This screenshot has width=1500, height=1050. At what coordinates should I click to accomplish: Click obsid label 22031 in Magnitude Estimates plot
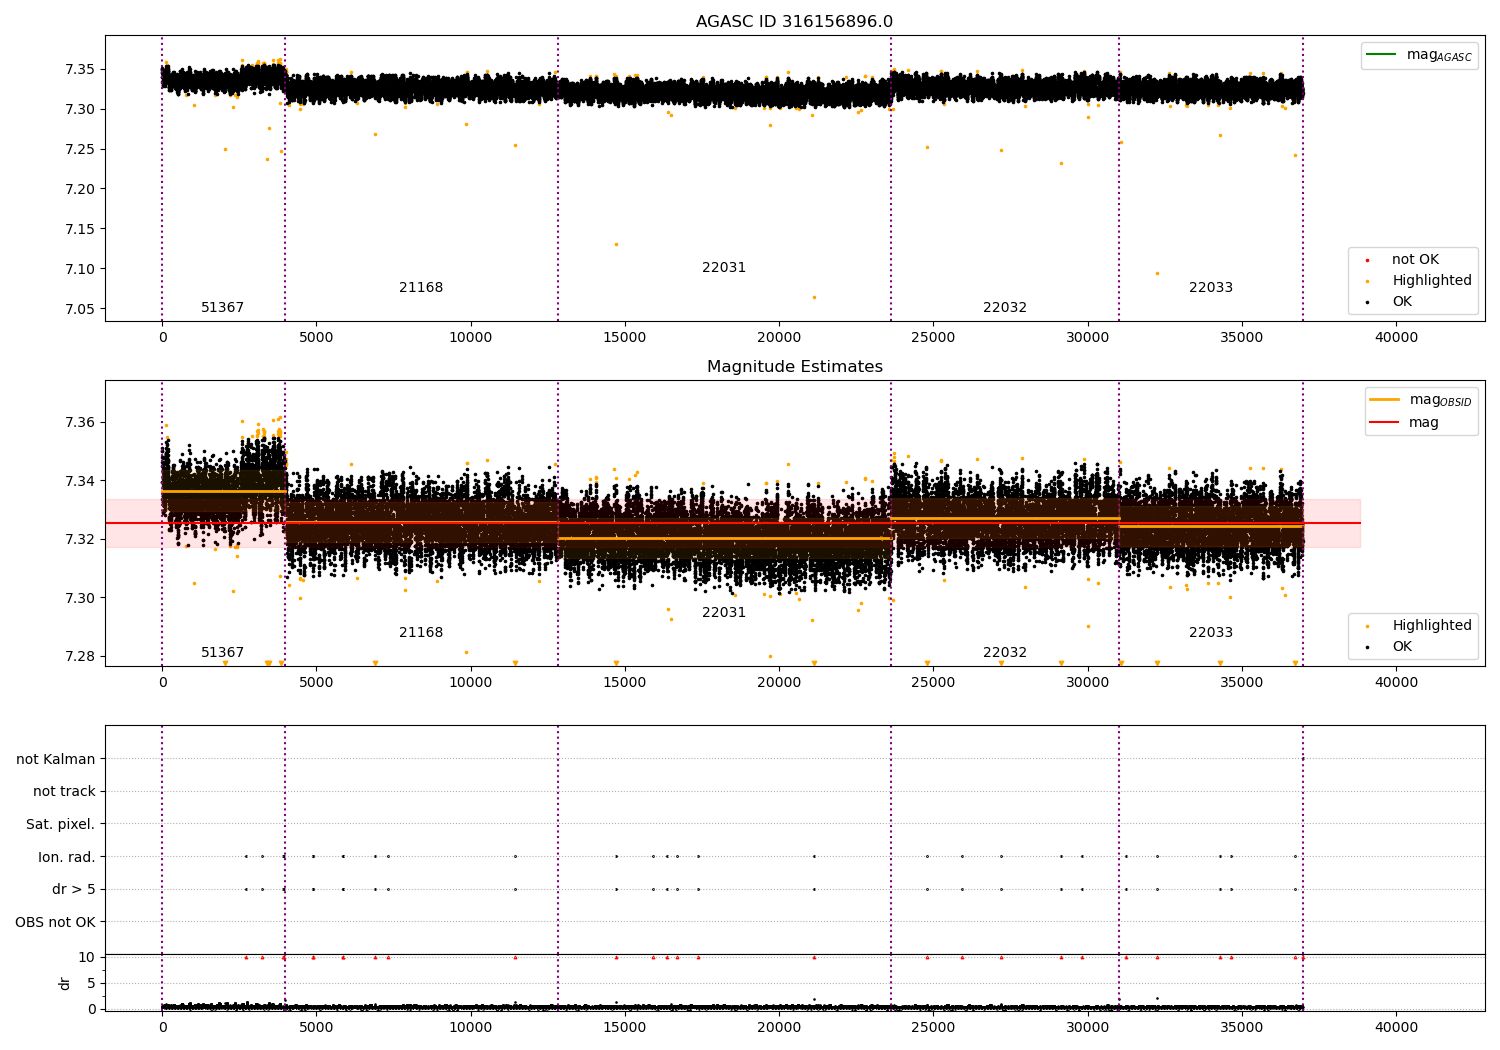pyautogui.click(x=724, y=613)
